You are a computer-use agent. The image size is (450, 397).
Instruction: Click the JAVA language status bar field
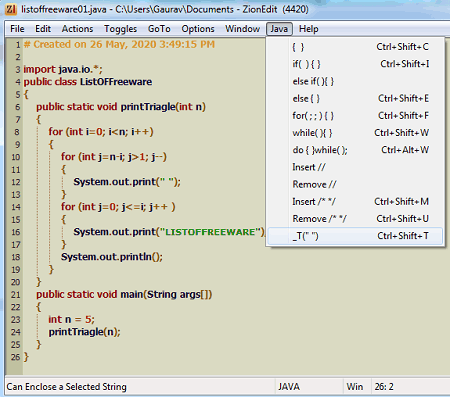309,387
